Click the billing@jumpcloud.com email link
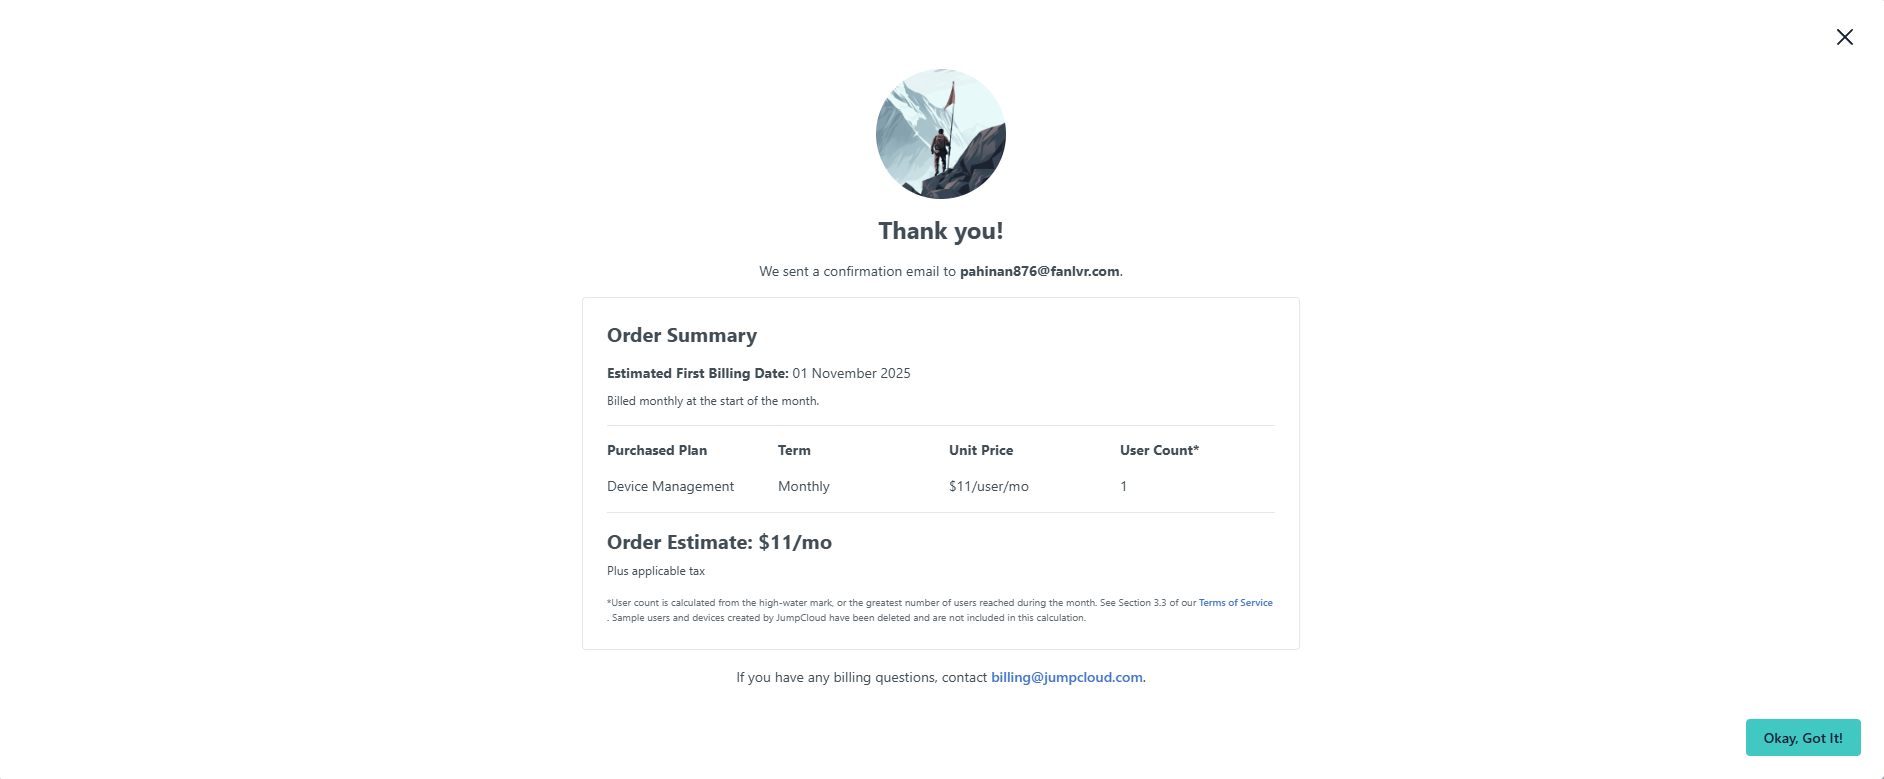This screenshot has height=779, width=1884. [x=1066, y=677]
